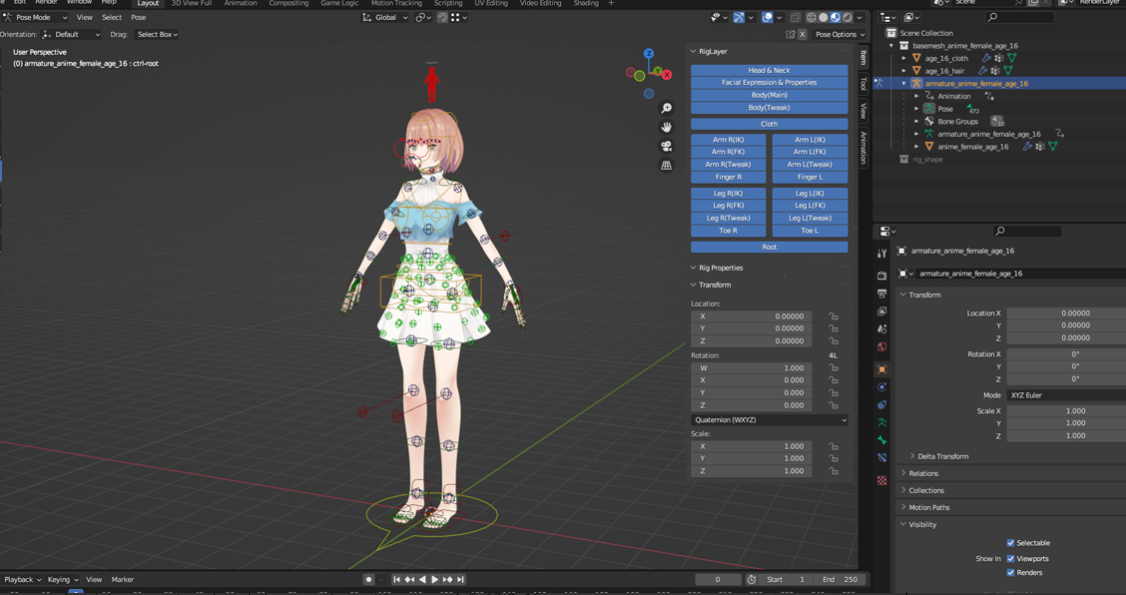Expand the age_16_cloth tree item

click(x=904, y=58)
